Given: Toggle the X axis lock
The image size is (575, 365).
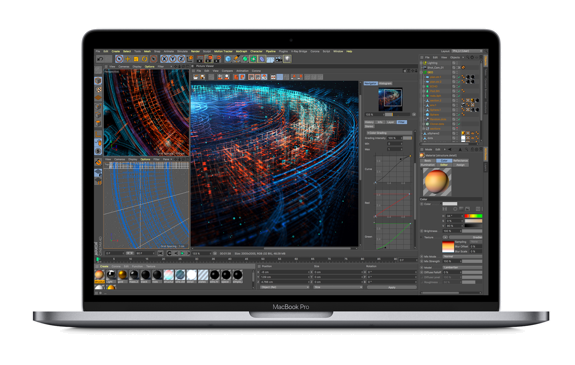Looking at the screenshot, I should click(164, 59).
